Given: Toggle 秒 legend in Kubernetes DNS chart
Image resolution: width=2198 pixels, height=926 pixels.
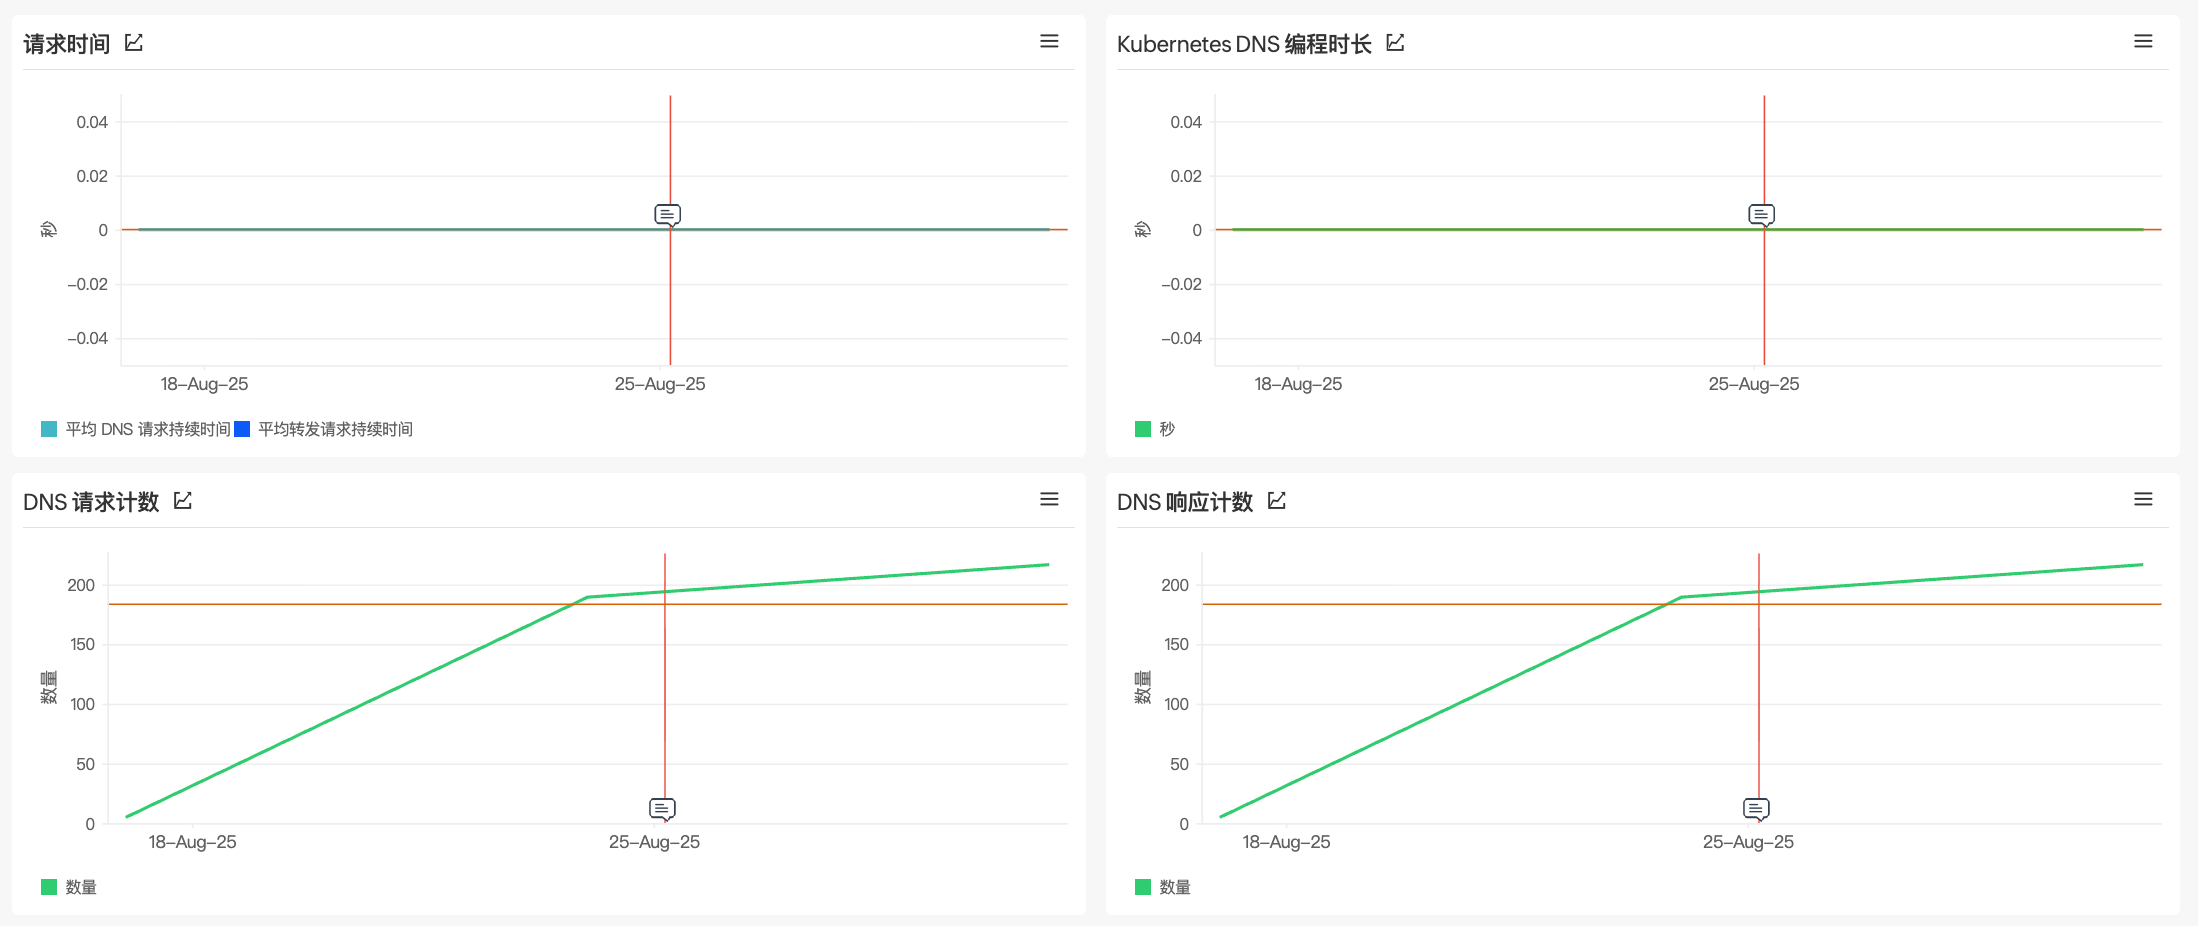Looking at the screenshot, I should tap(1166, 429).
